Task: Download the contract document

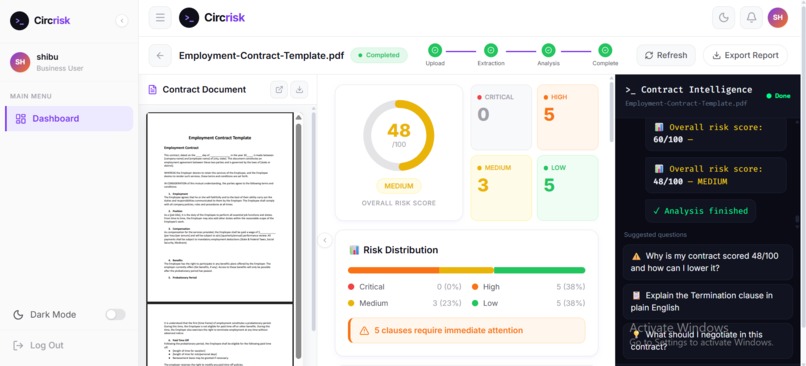Action: click(x=299, y=89)
